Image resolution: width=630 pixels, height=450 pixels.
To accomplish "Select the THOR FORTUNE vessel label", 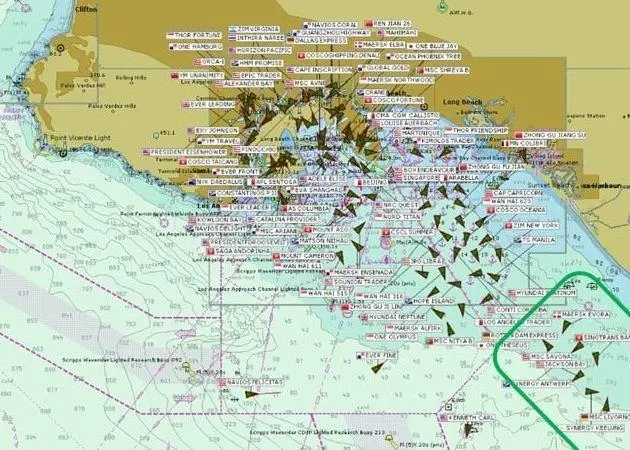I will 194,35.
